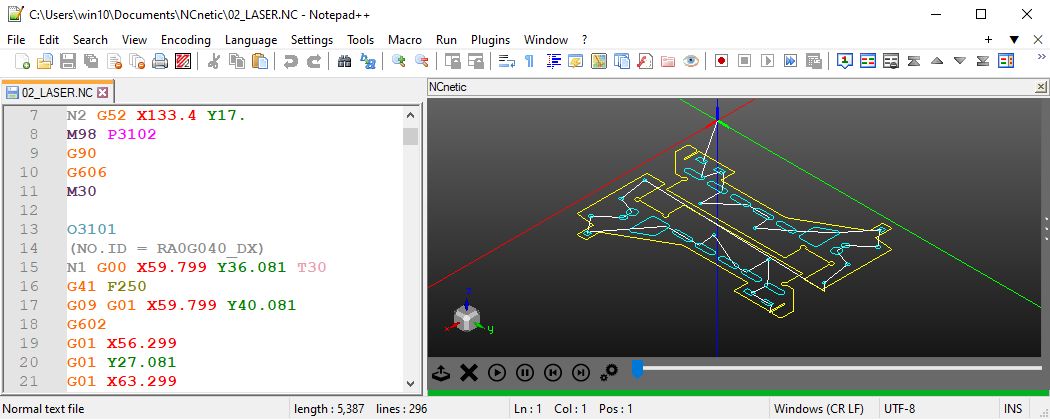
Task: Toggle word wrap toolbar icon
Action: tap(507, 62)
